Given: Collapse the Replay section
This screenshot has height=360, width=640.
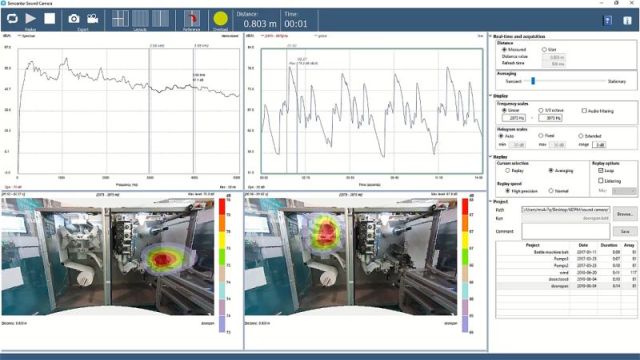Looking at the screenshot, I should click(x=491, y=157).
